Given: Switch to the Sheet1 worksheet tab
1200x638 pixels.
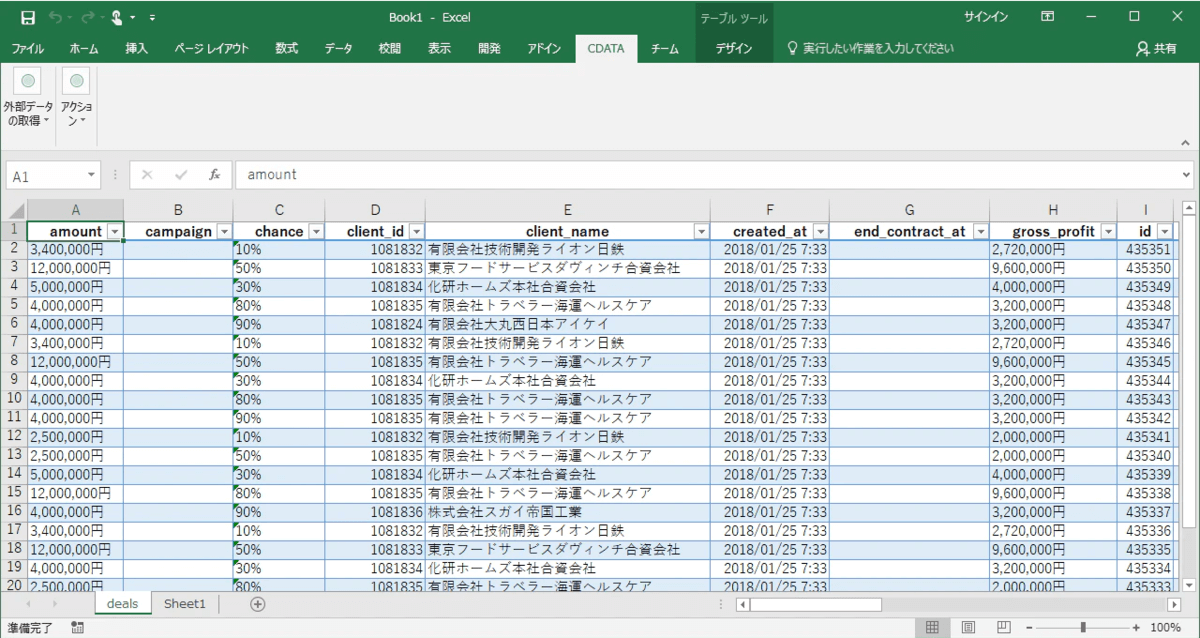Looking at the screenshot, I should click(185, 604).
